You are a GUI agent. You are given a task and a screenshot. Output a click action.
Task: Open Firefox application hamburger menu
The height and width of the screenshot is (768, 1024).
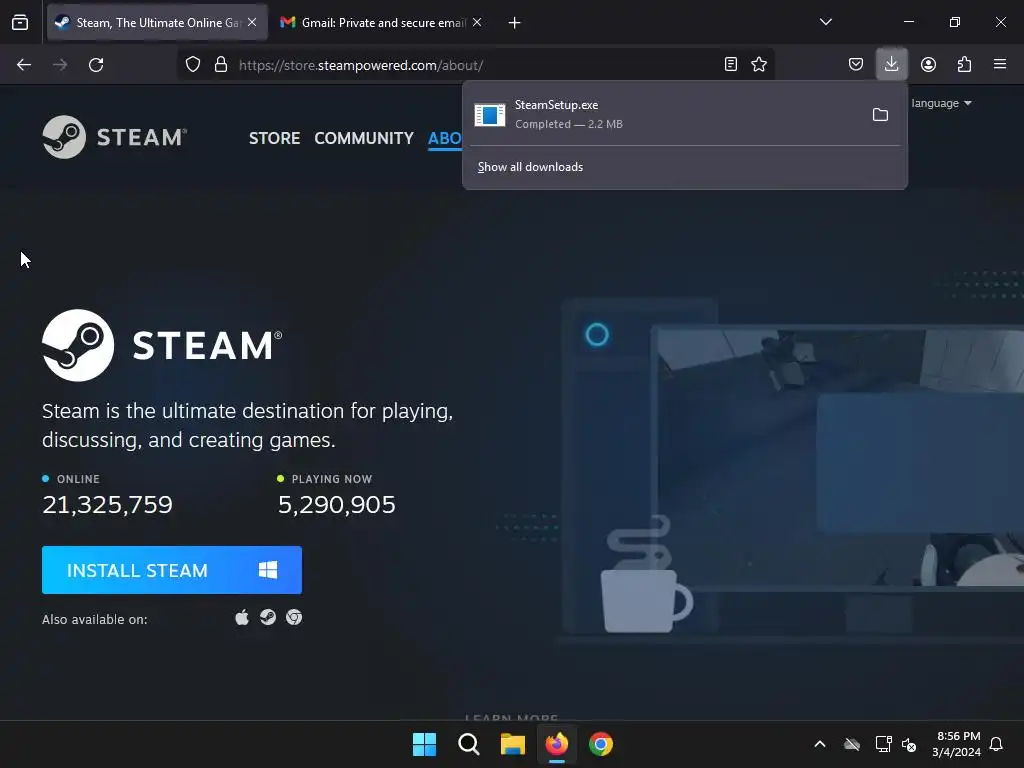tap(1000, 64)
